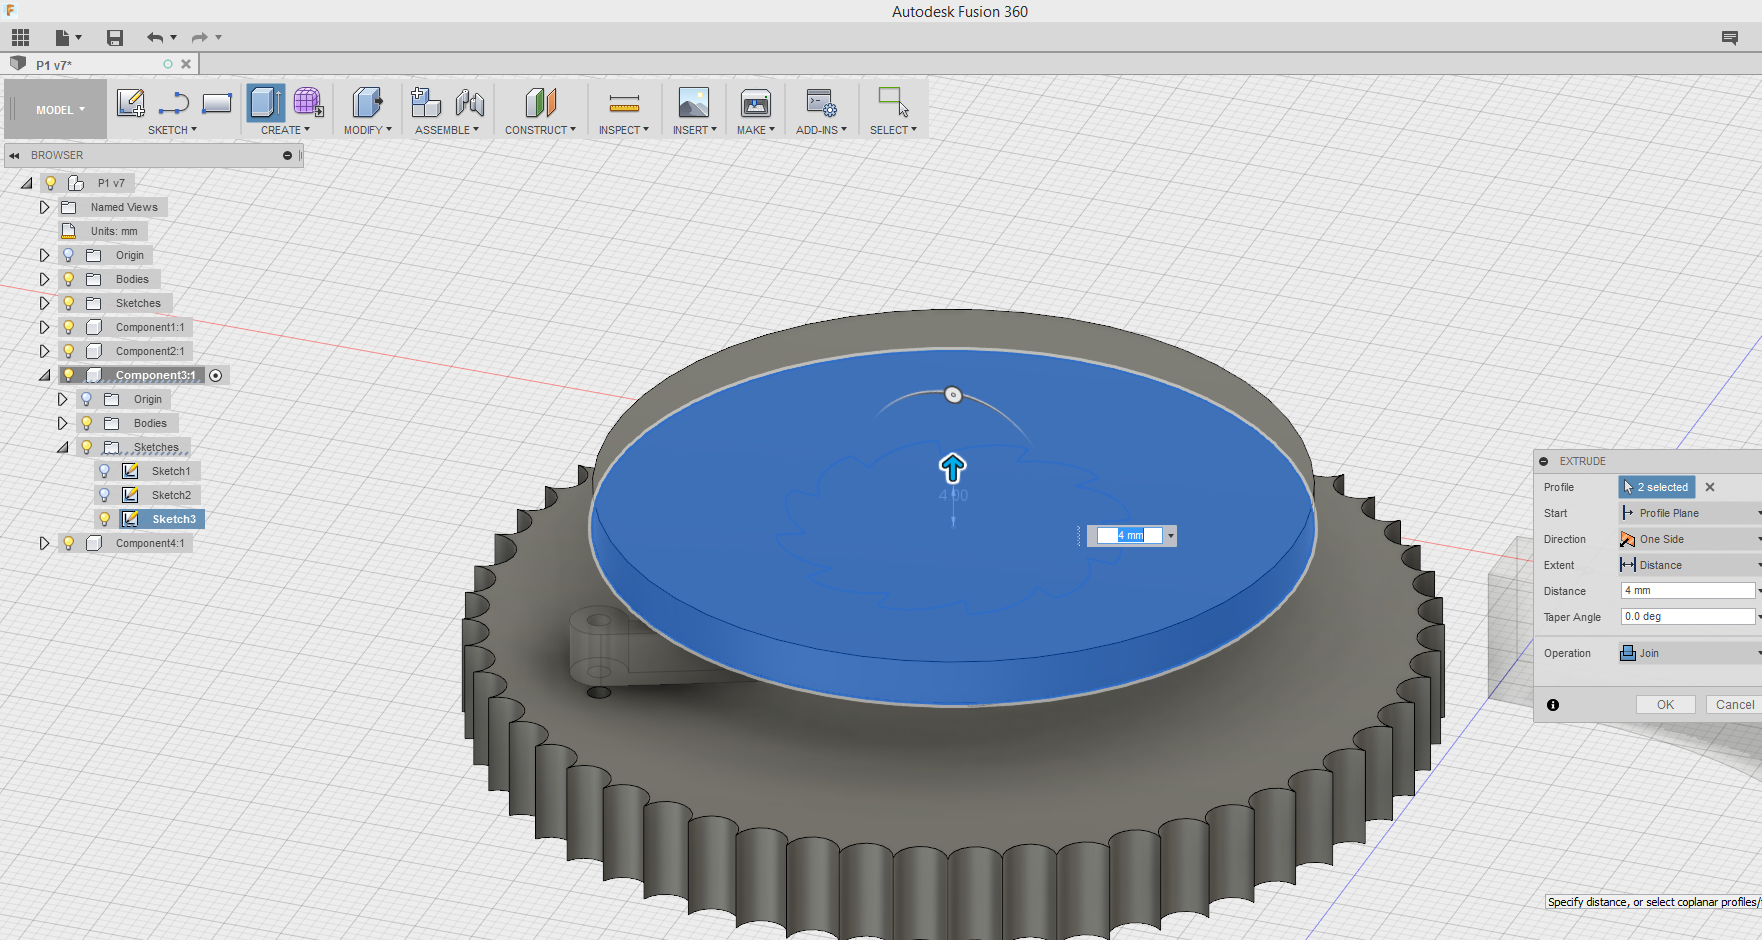Open the ASSEMBLE dropdown menu

tap(447, 130)
